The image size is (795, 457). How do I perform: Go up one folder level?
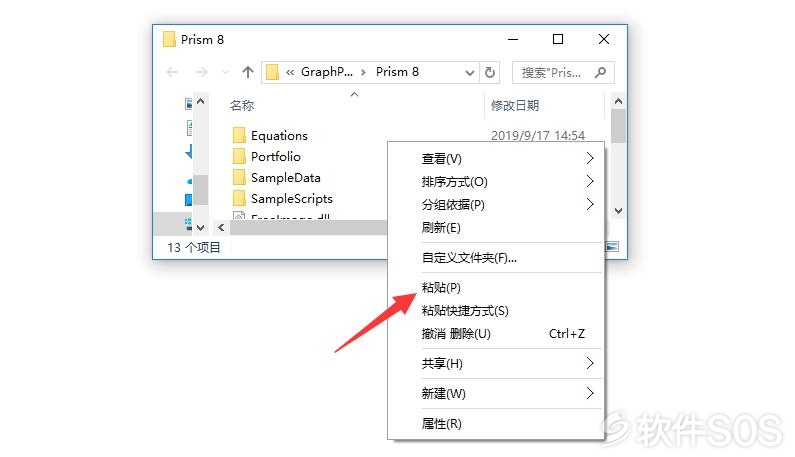tap(247, 72)
